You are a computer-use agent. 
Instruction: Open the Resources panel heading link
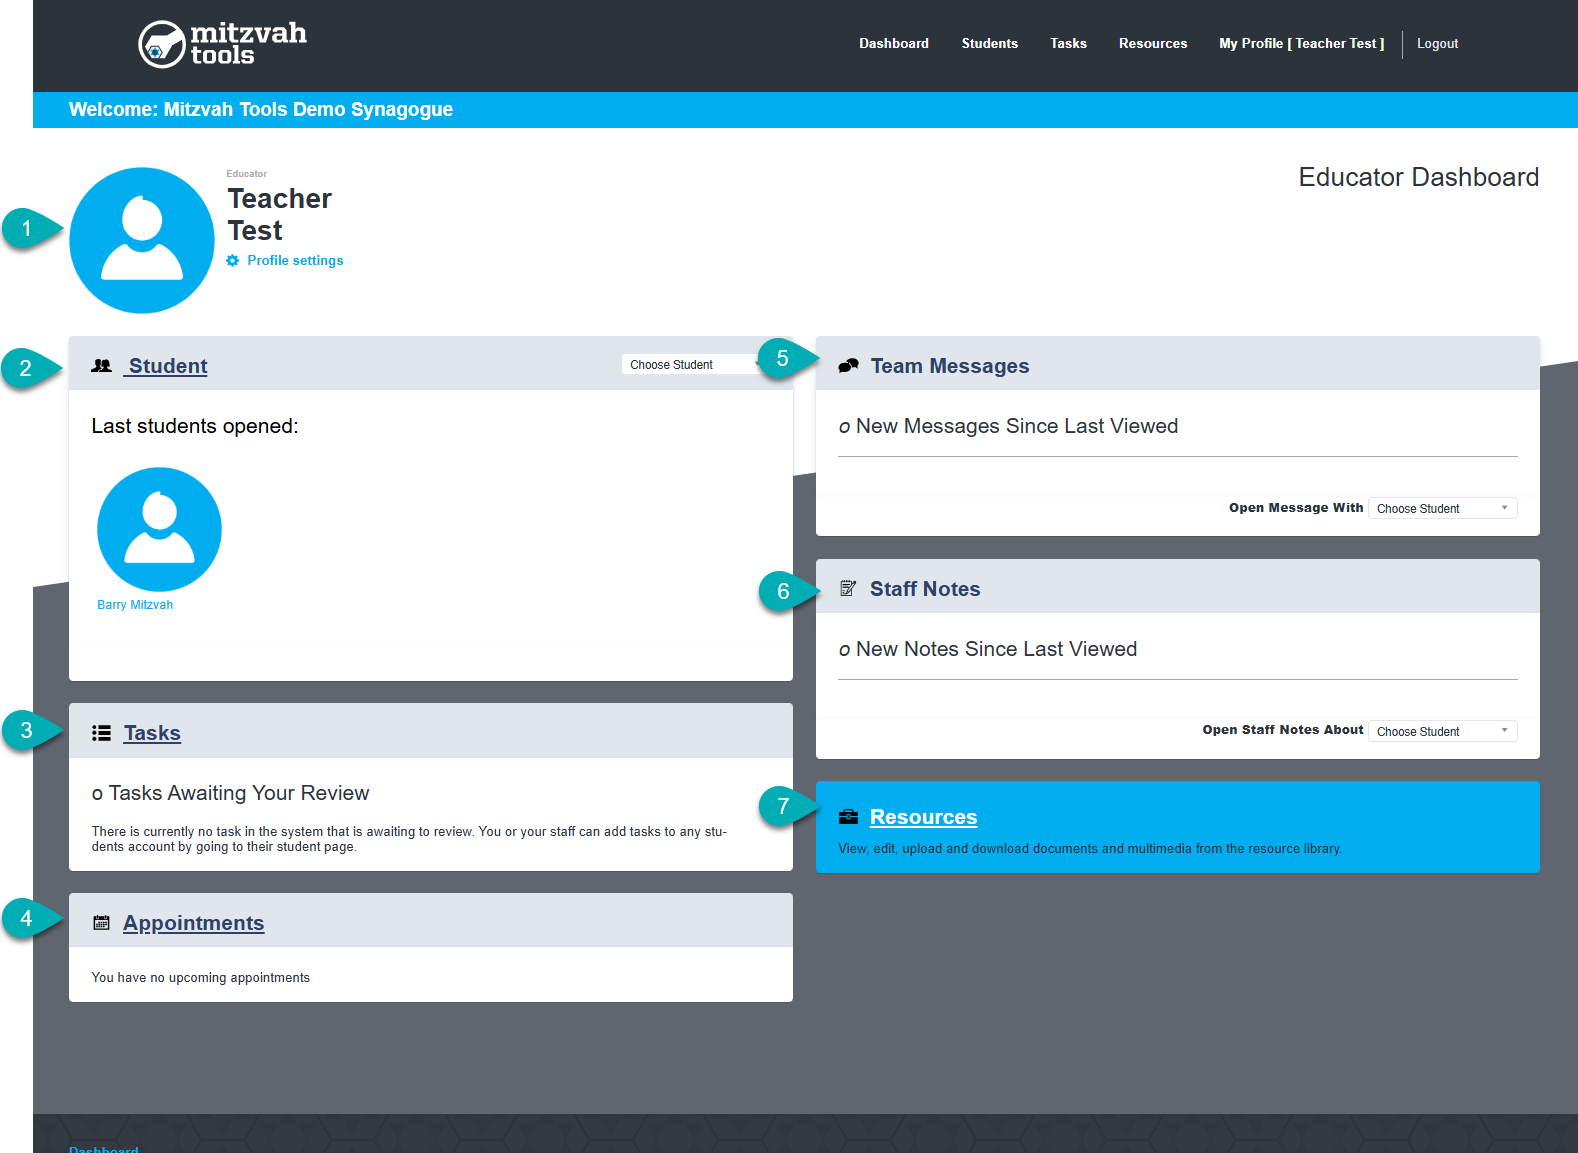click(923, 817)
